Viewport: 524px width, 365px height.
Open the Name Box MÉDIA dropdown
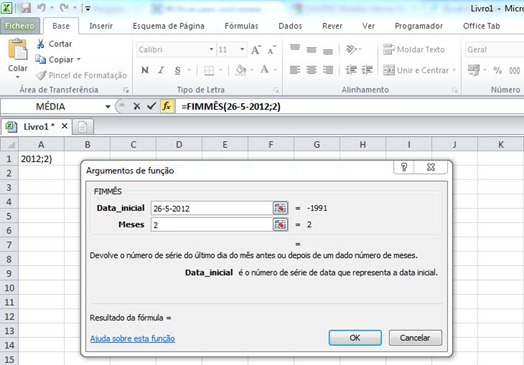tap(108, 107)
